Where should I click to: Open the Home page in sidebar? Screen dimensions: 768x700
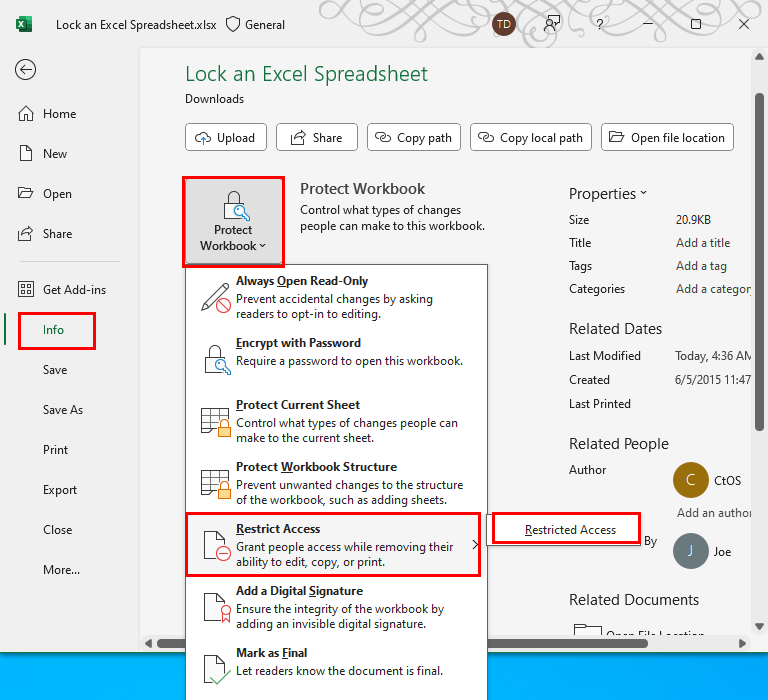point(47,114)
